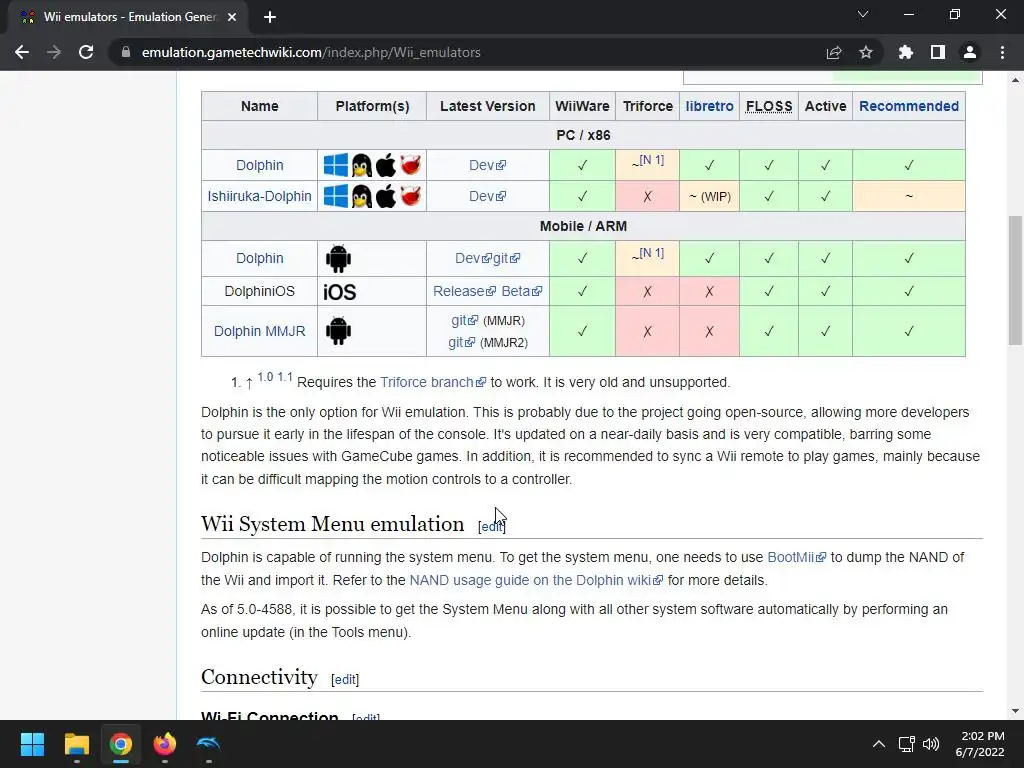Click the 1.0 footnote backlink
The height and width of the screenshot is (768, 1024).
(265, 377)
